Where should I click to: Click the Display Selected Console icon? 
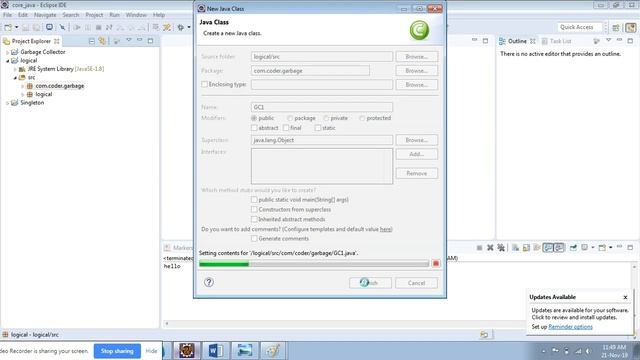(x=585, y=247)
